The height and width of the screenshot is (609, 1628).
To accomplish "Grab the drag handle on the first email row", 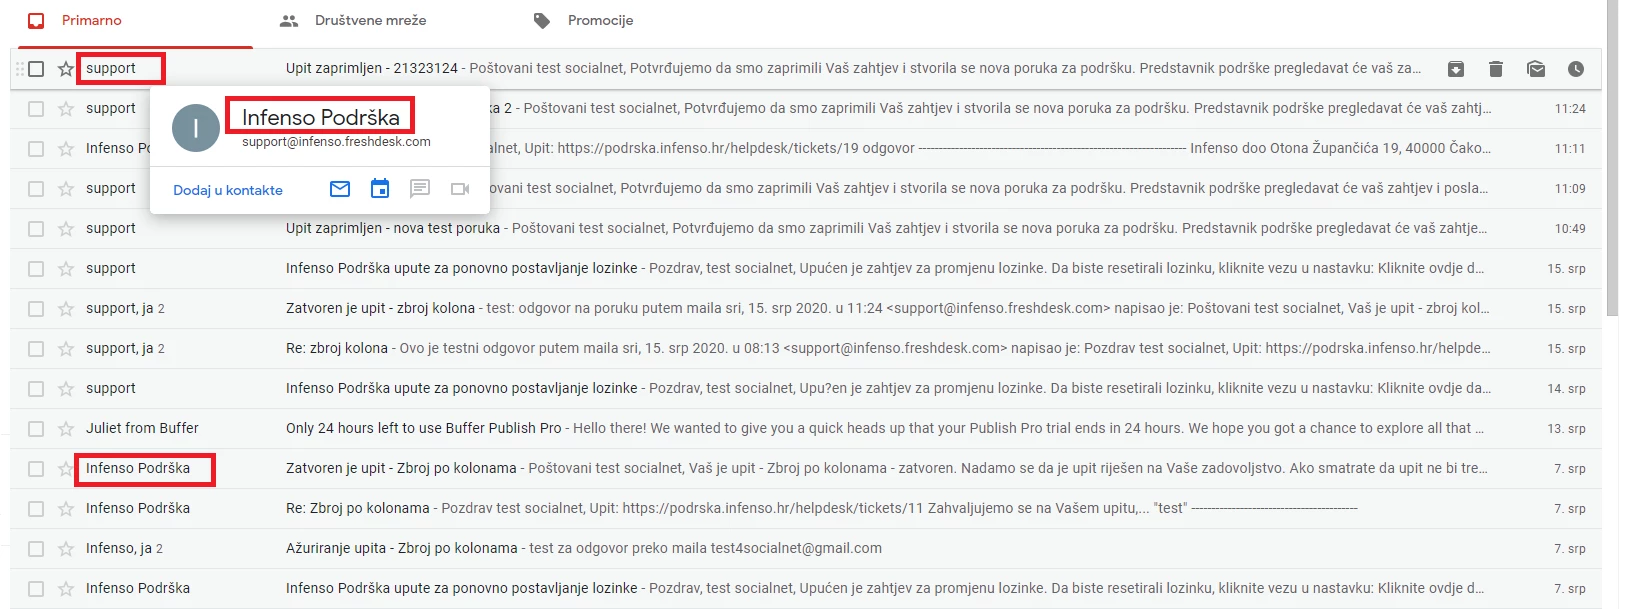I will pos(19,69).
